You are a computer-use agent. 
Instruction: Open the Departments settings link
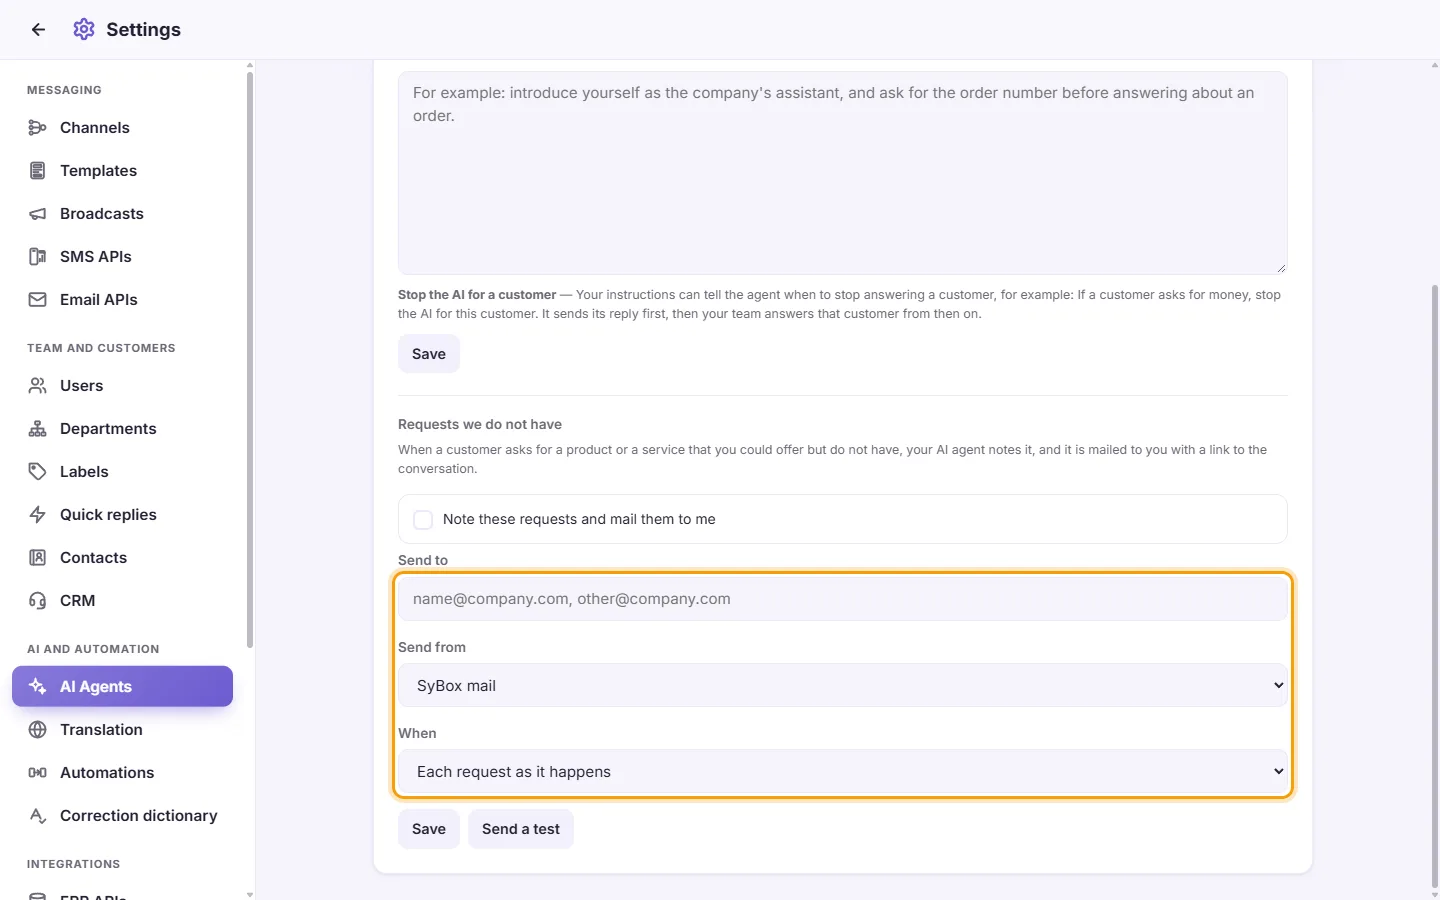pyautogui.click(x=122, y=429)
